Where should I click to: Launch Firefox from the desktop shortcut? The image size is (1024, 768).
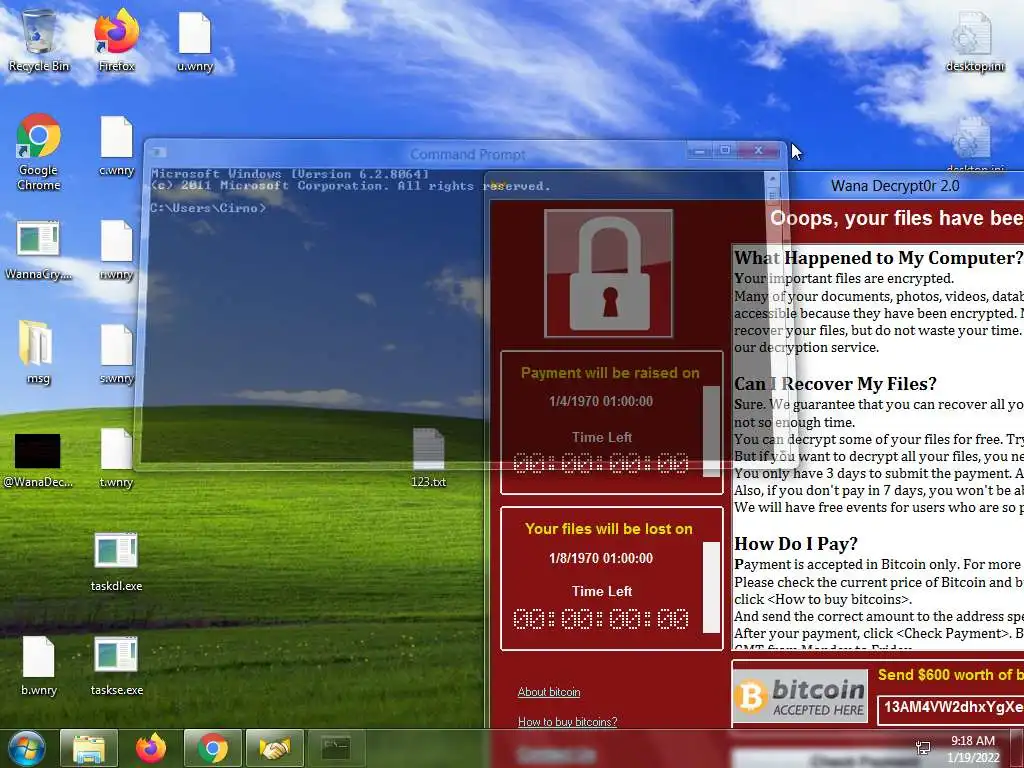click(x=116, y=40)
